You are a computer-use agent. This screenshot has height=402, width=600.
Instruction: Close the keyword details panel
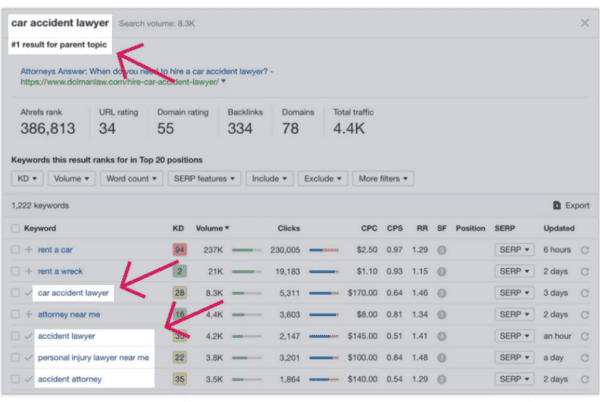click(x=585, y=21)
